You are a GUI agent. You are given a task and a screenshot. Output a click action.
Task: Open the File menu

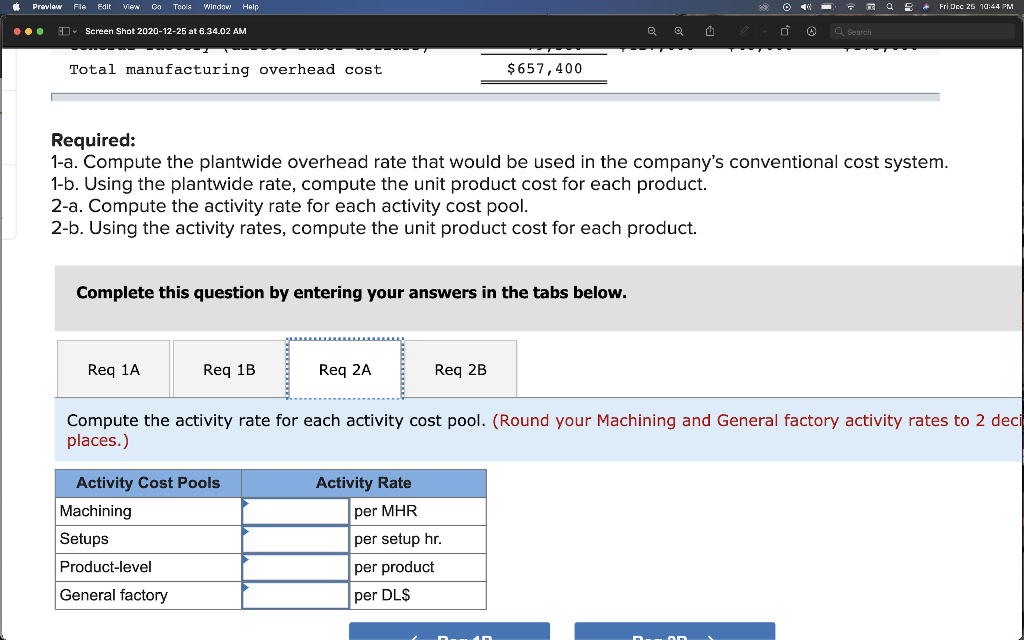tap(80, 7)
